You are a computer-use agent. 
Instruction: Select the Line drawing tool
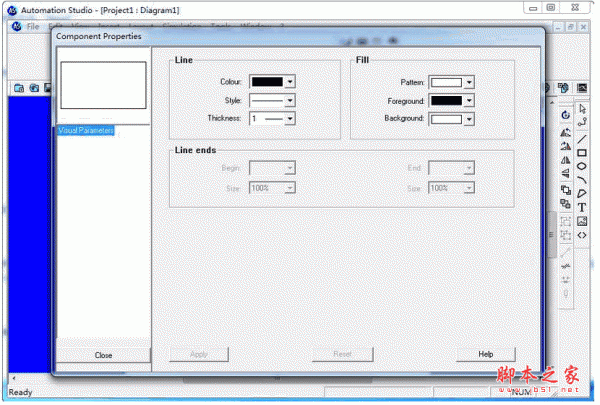582,139
